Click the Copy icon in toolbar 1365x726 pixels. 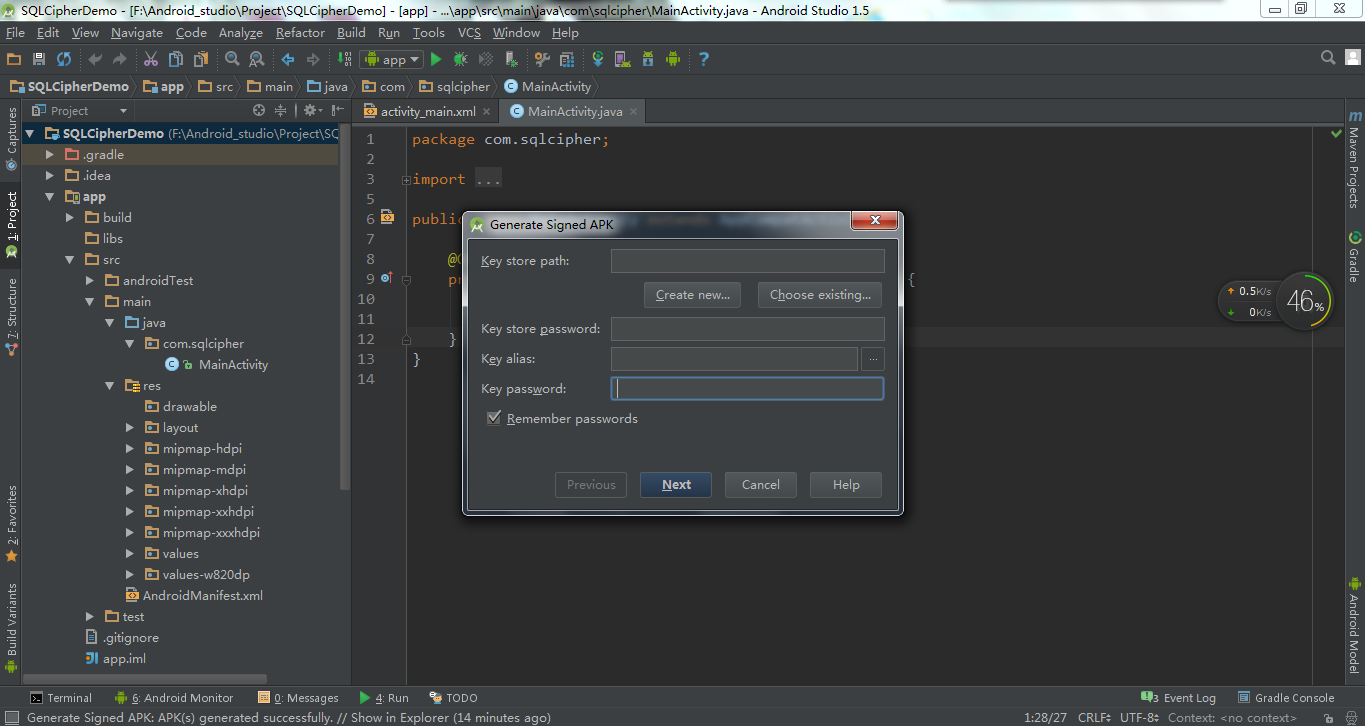click(176, 59)
